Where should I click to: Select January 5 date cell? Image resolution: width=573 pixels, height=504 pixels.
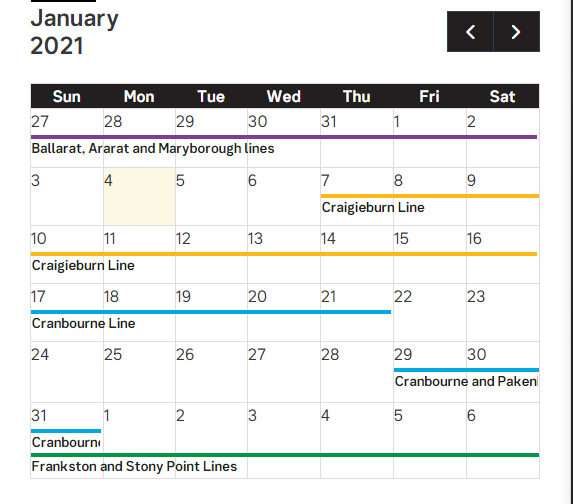click(x=211, y=196)
